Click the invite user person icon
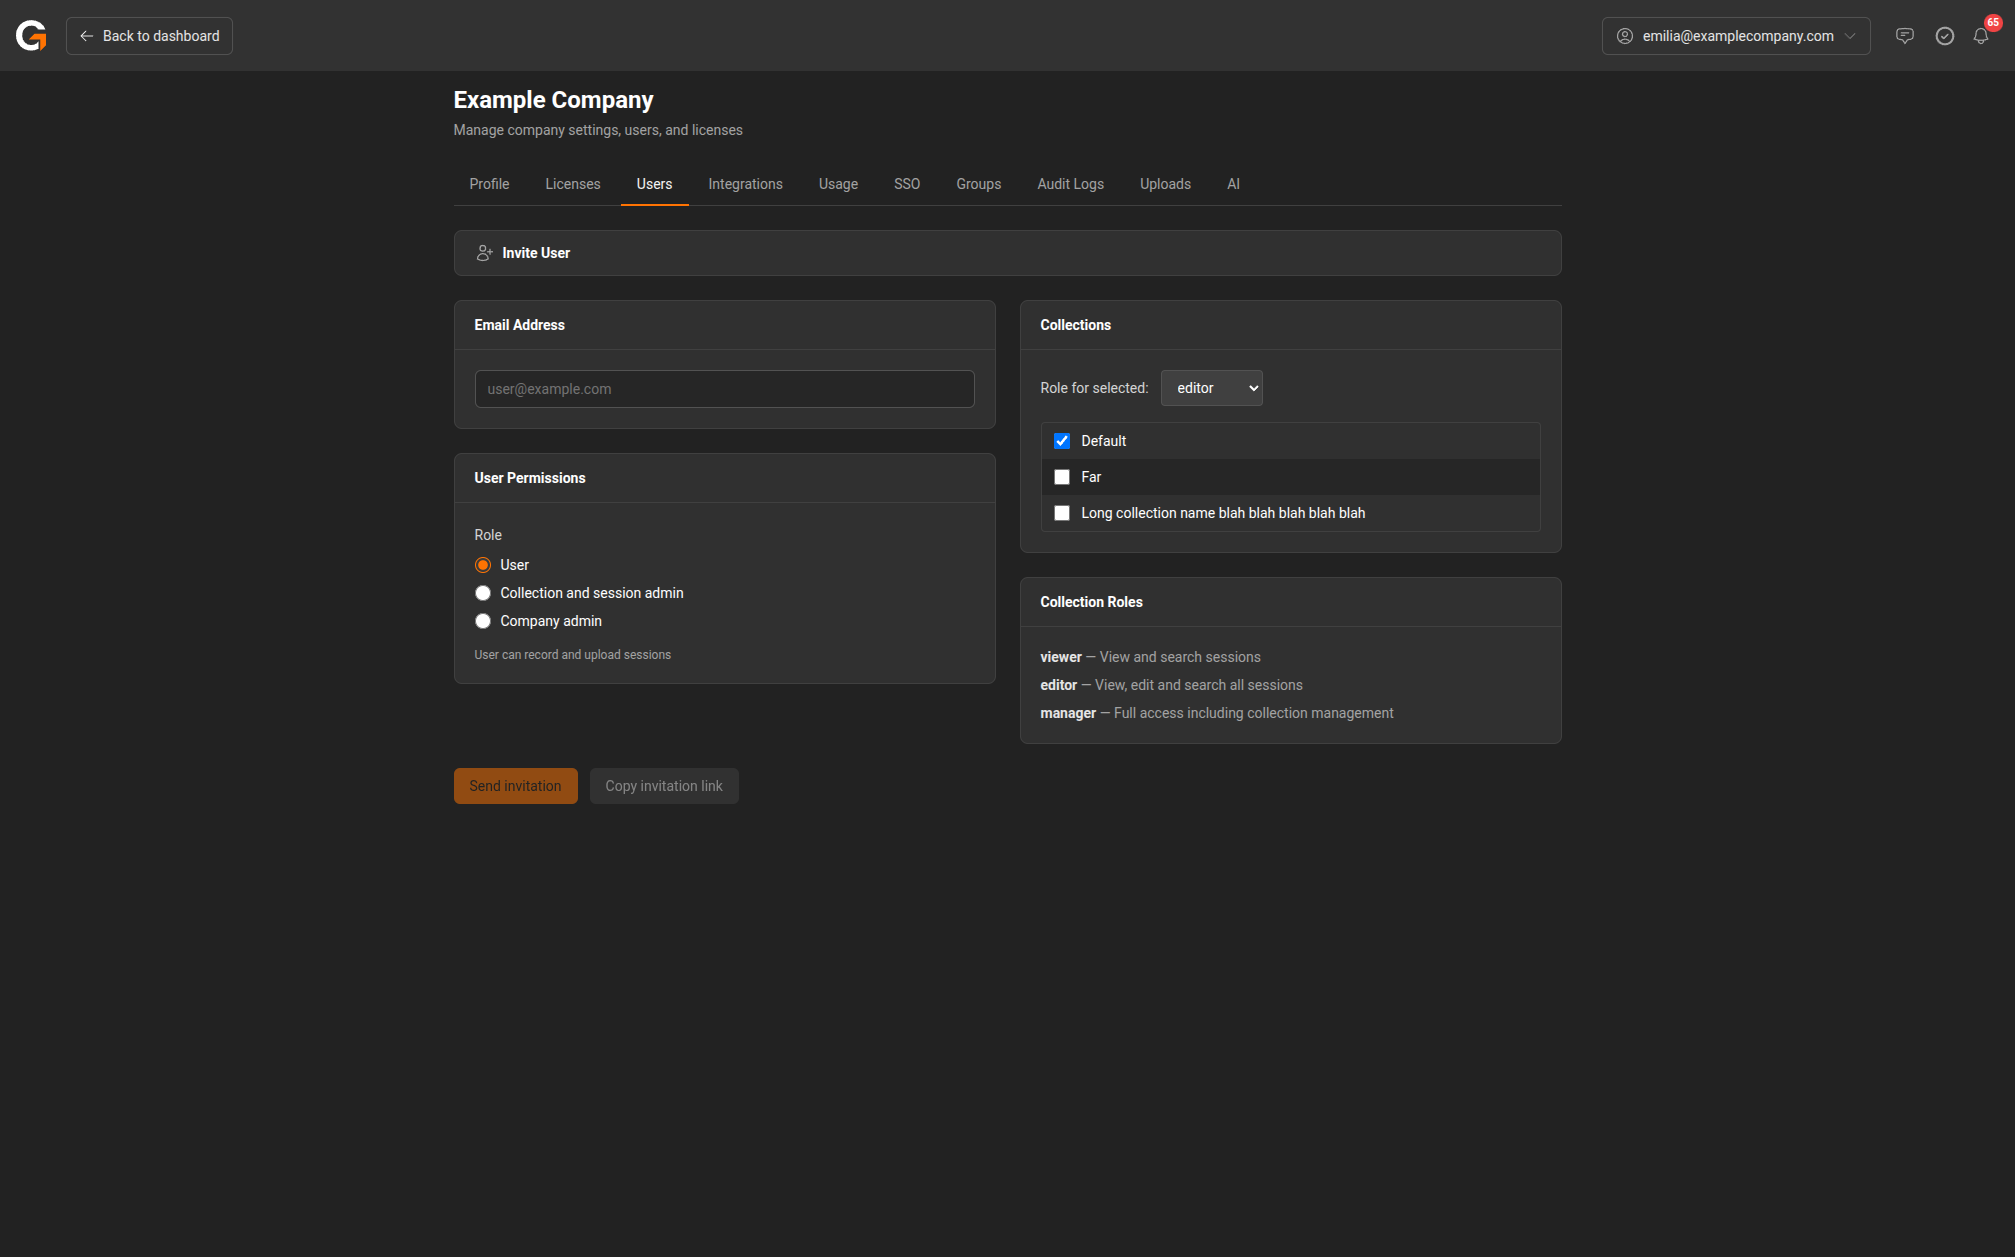Viewport: 2015px width, 1257px height. click(484, 253)
